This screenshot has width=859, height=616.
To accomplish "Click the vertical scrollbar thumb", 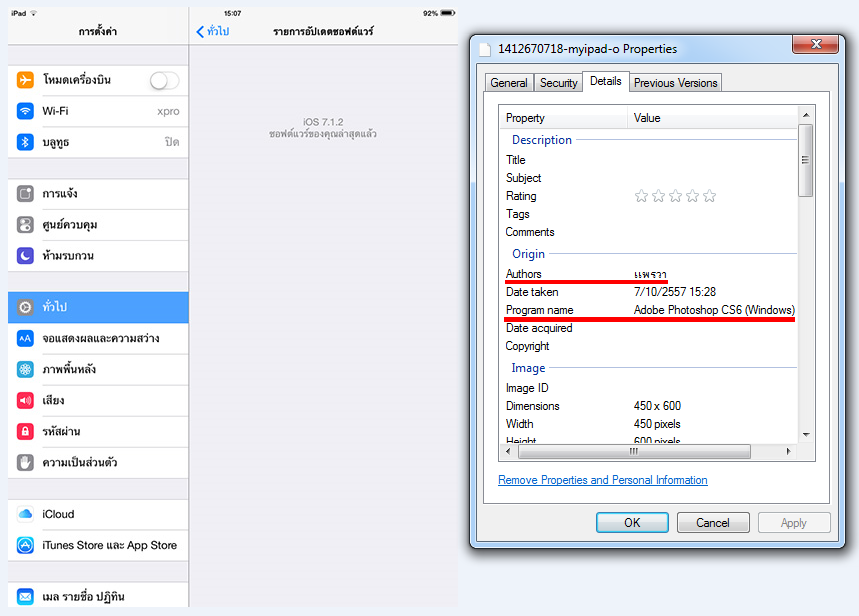I will (805, 160).
